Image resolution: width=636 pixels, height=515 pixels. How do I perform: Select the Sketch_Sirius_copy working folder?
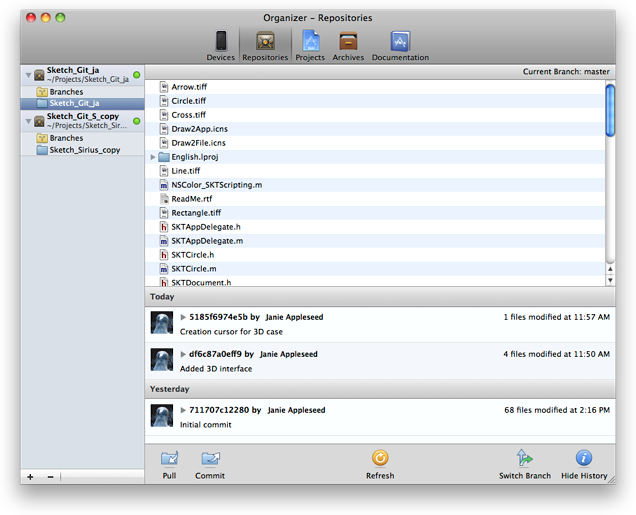pyautogui.click(x=84, y=150)
